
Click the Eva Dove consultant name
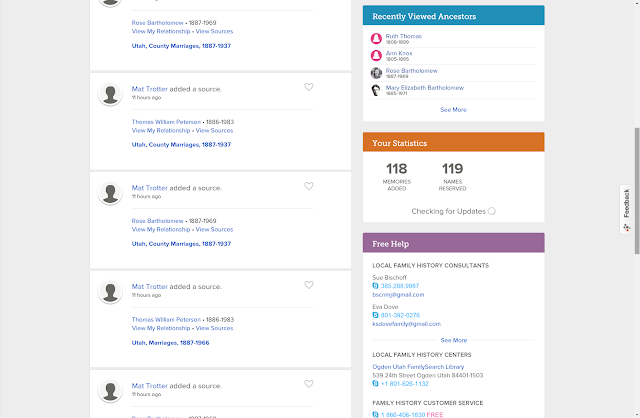click(x=385, y=307)
